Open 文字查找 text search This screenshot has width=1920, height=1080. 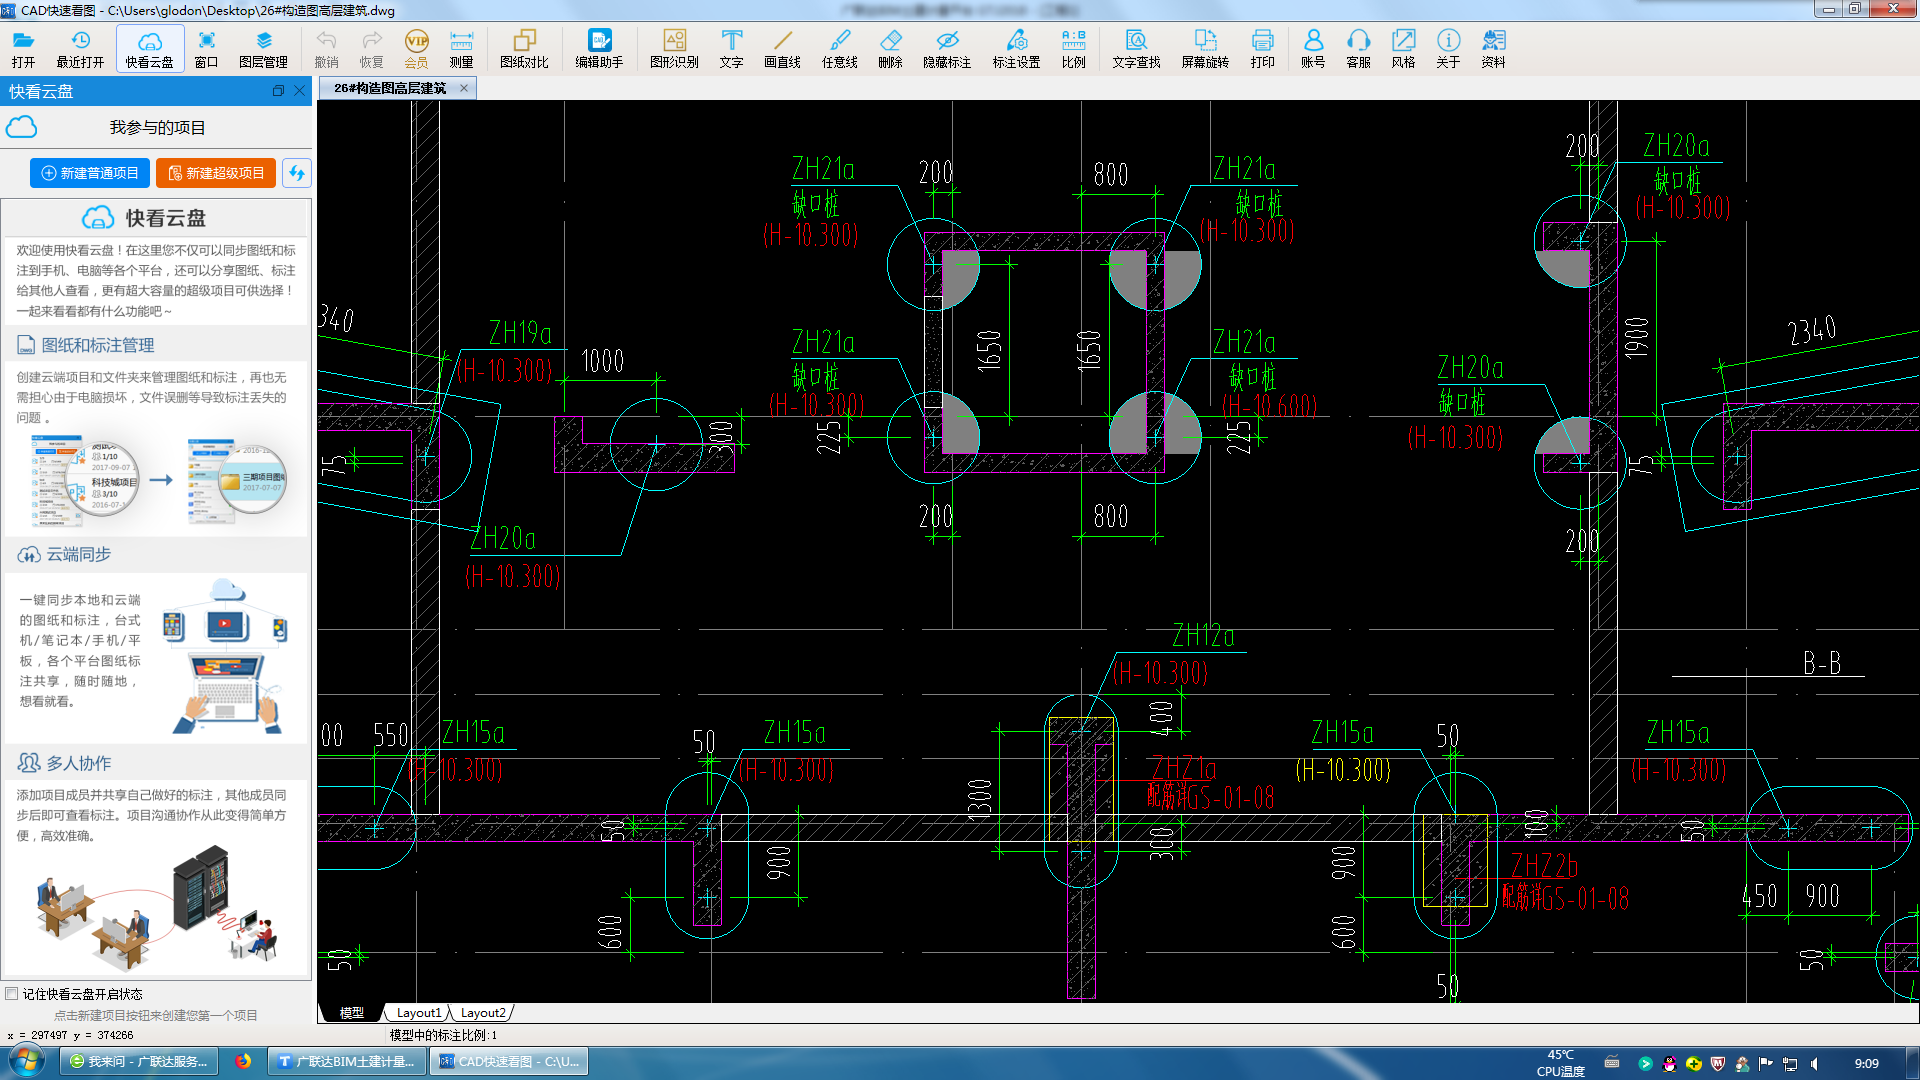[x=1136, y=49]
